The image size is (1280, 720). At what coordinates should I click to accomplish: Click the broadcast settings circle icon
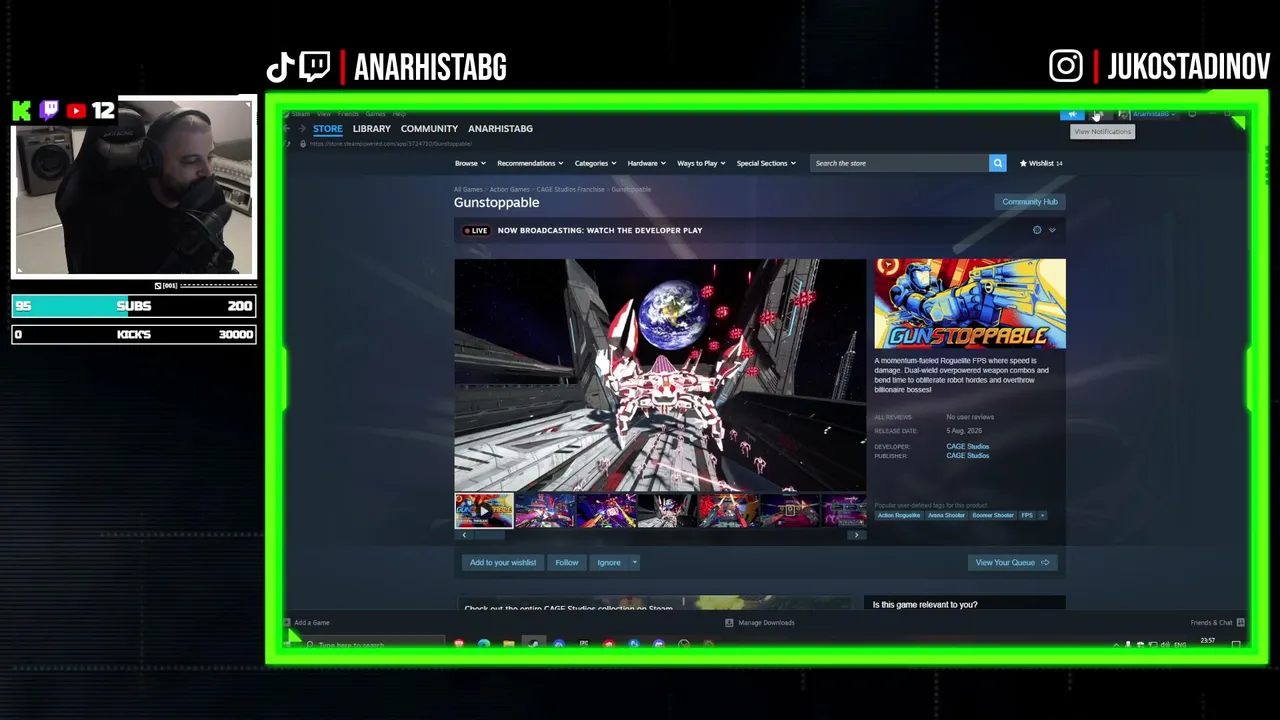[1037, 230]
